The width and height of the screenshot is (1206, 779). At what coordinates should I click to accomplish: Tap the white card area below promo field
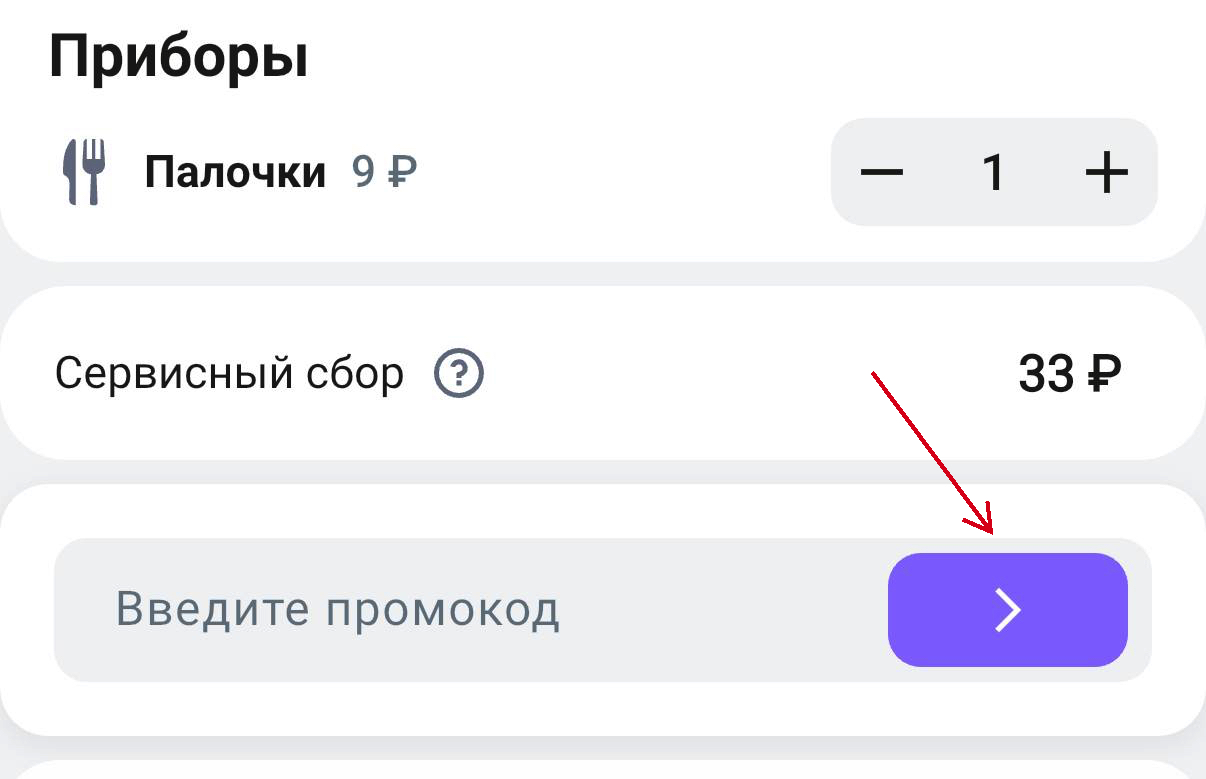coord(600,709)
